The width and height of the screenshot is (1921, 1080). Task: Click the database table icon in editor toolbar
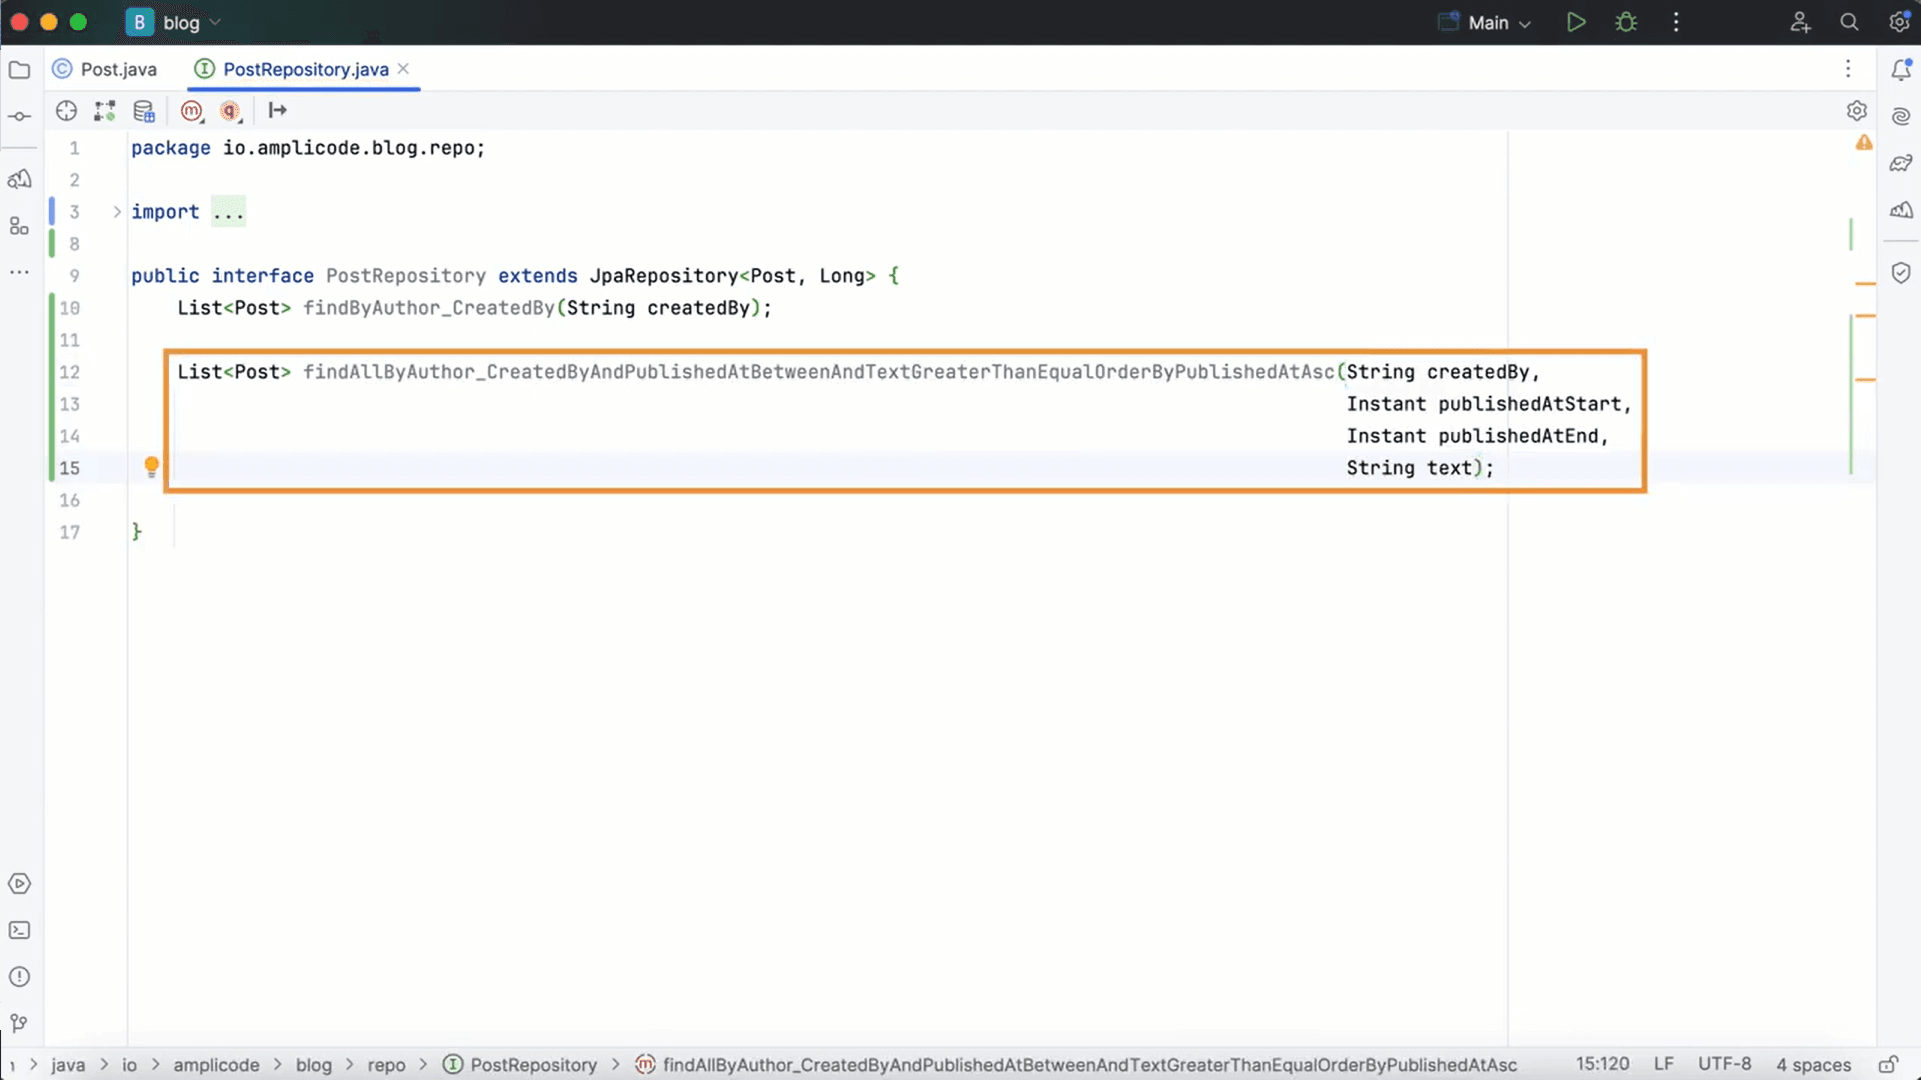coord(144,111)
